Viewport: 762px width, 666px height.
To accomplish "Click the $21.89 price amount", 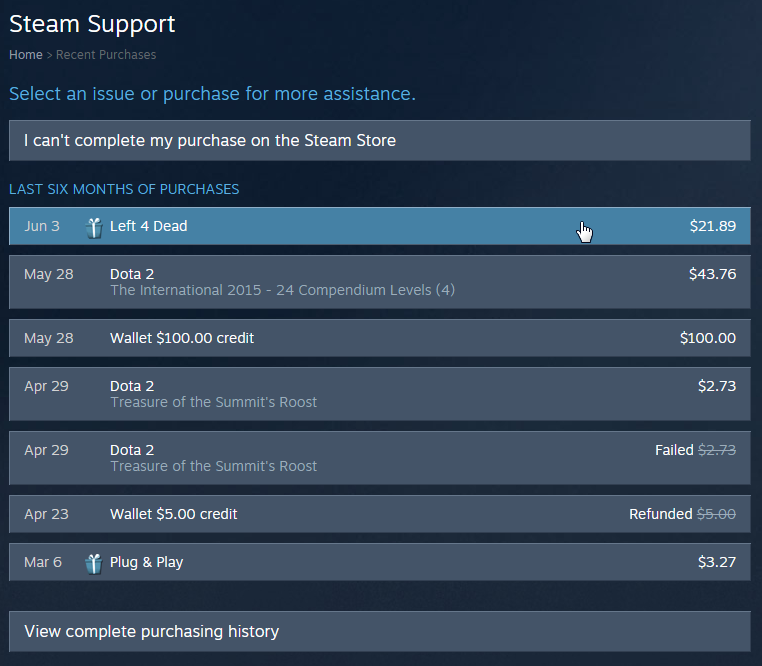I will [713, 227].
